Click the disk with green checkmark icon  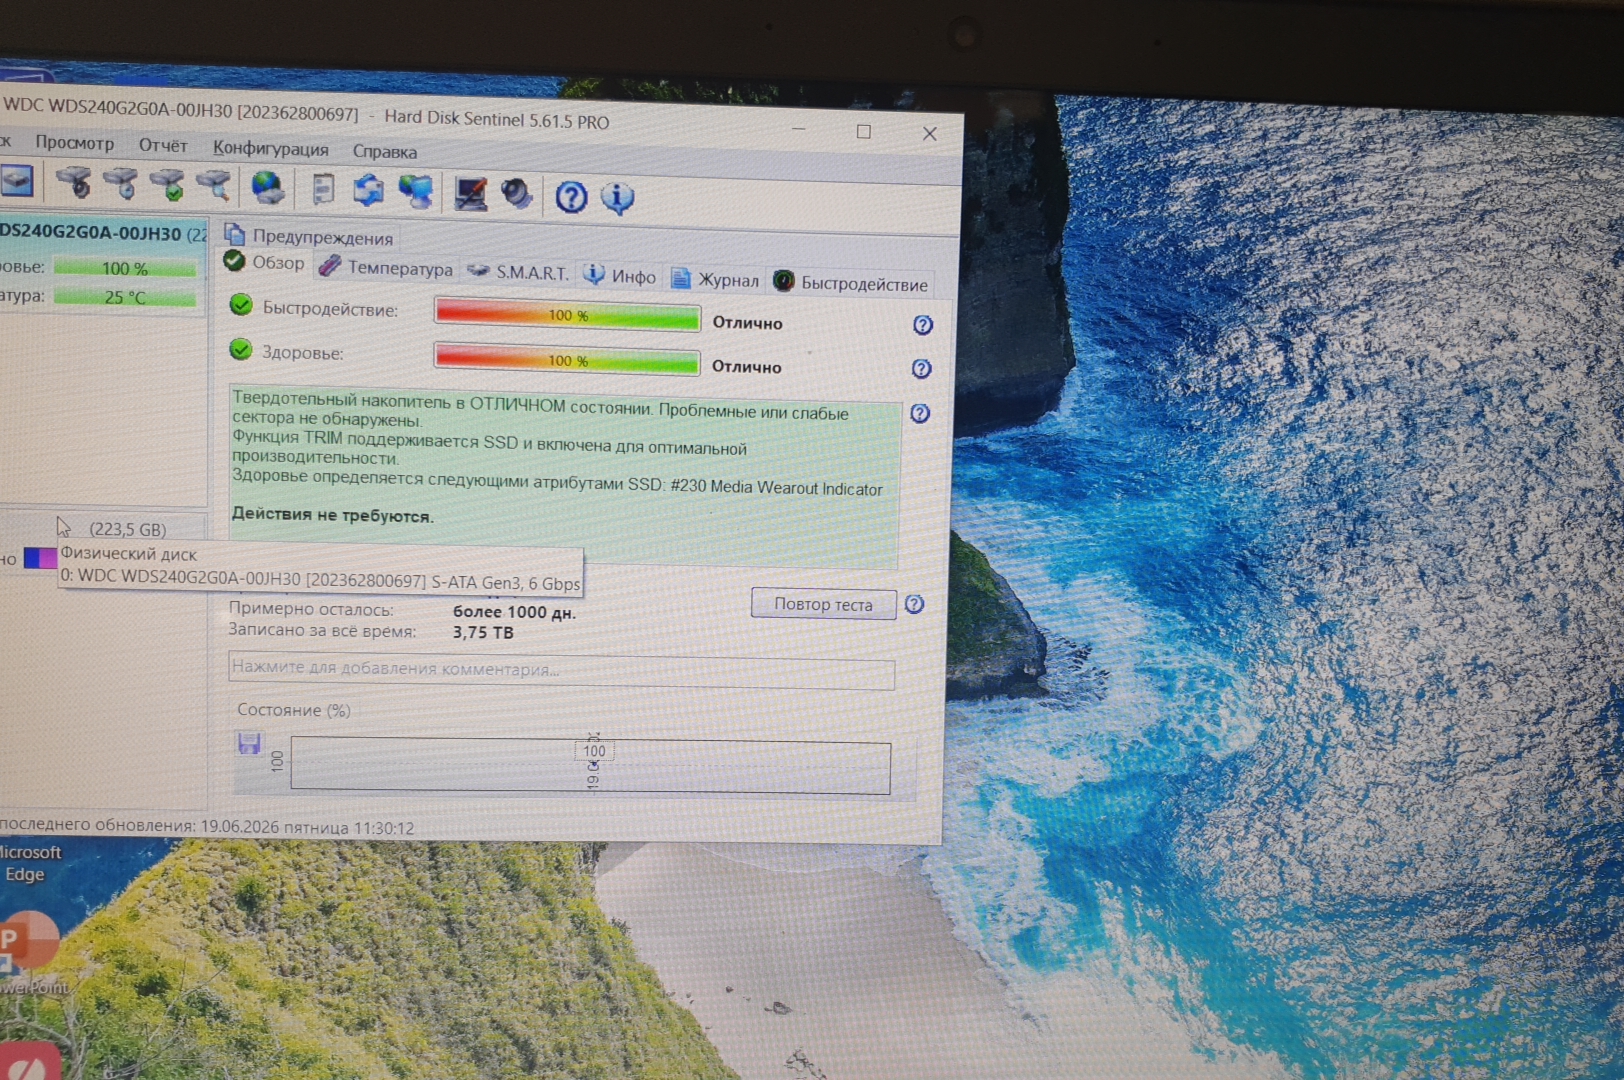pyautogui.click(x=167, y=185)
